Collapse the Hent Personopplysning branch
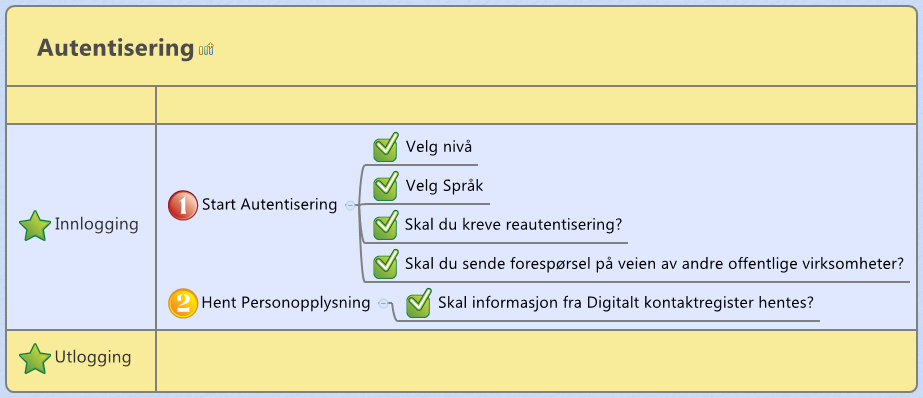This screenshot has width=923, height=398. pyautogui.click(x=384, y=304)
